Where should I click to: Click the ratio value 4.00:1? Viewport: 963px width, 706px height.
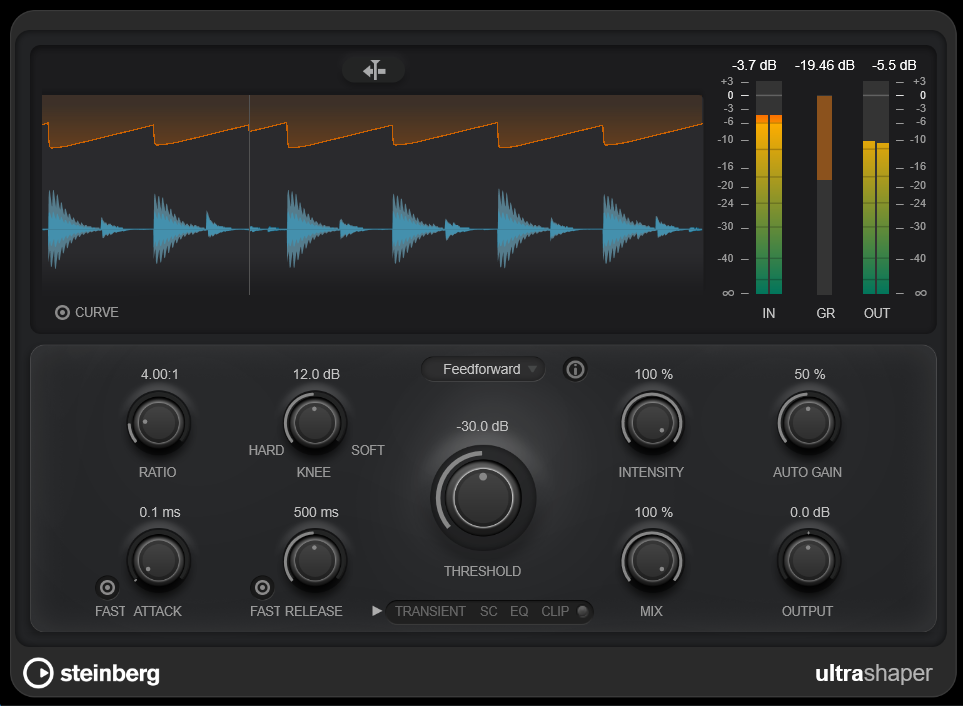[x=160, y=374]
